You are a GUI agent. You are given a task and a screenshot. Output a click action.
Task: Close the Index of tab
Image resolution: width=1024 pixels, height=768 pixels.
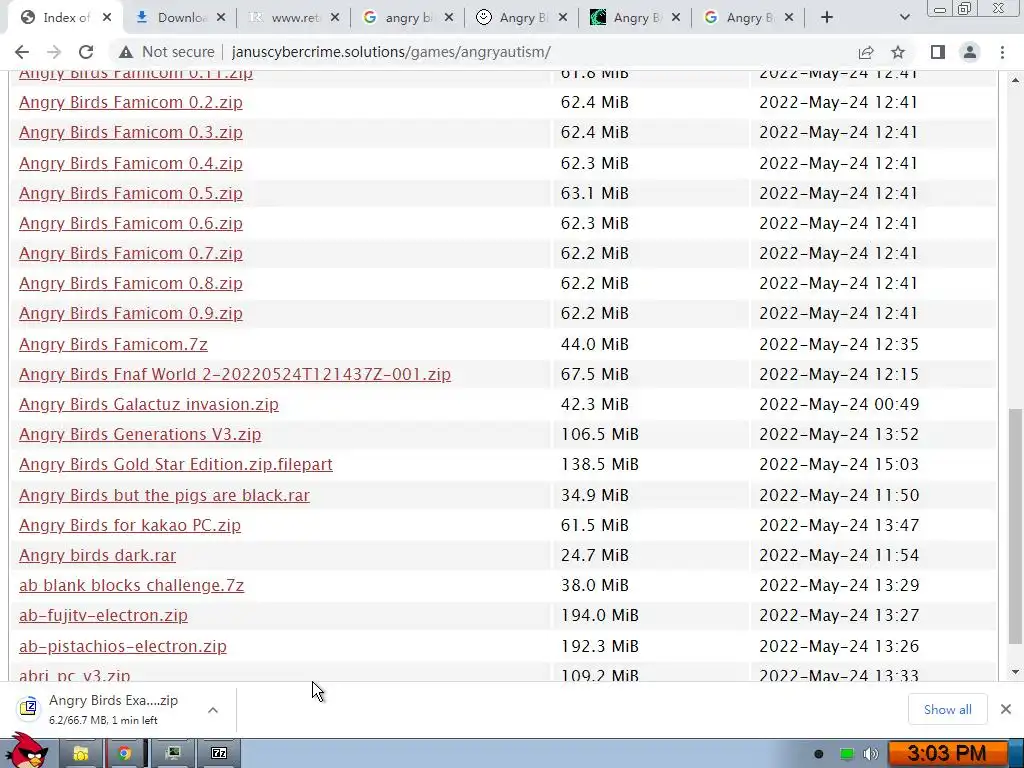107,18
